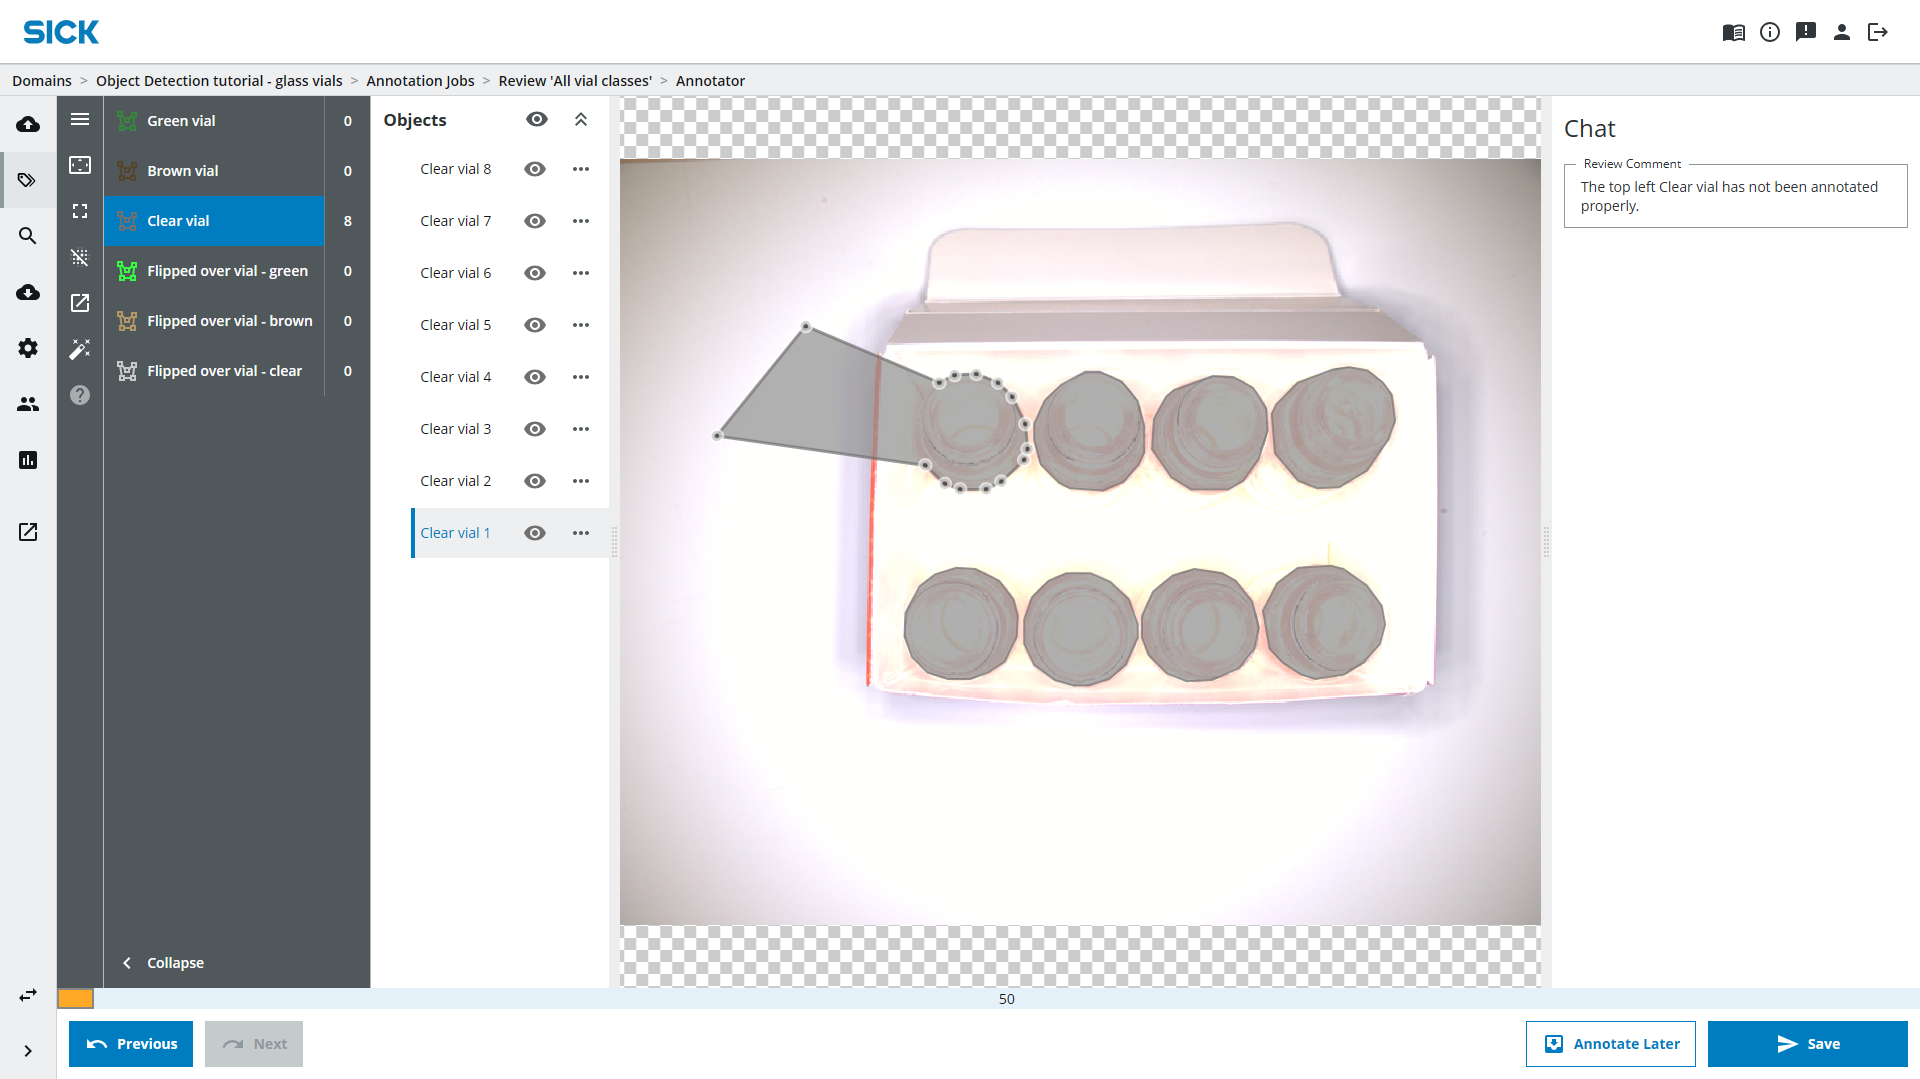The width and height of the screenshot is (1920, 1079).
Task: Click the bounding box tool icon
Action: click(80, 165)
